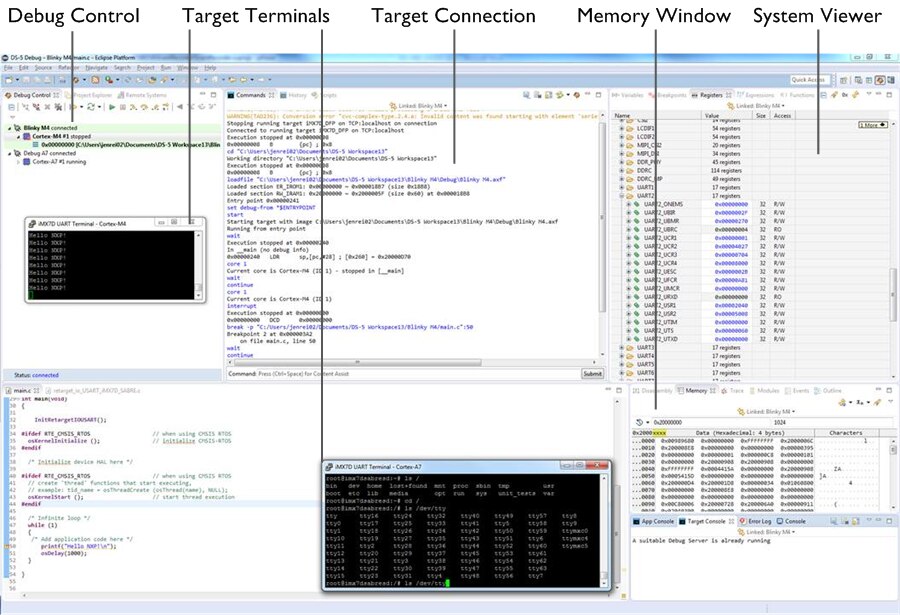Expand the UART2_UCR1 register row
The height and width of the screenshot is (615, 900).
(628, 238)
